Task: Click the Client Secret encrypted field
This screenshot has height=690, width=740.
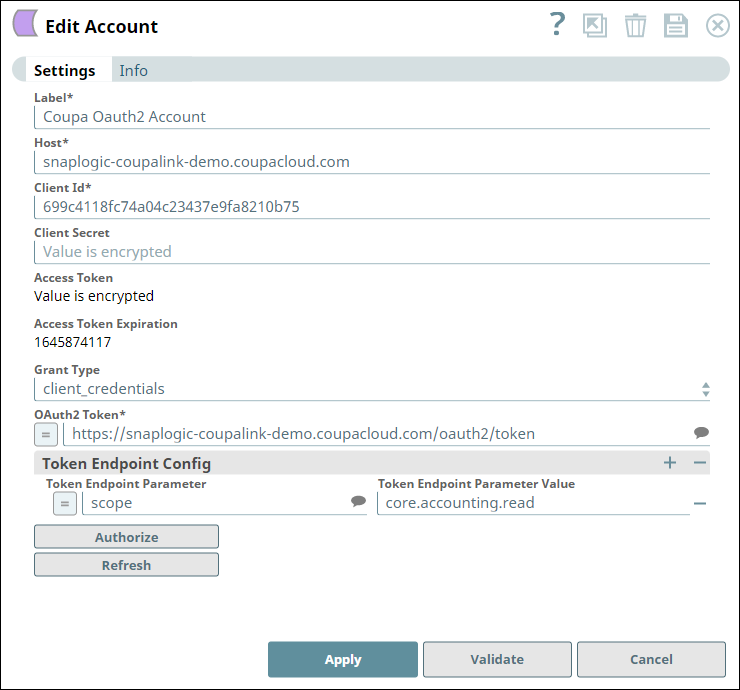Action: [x=372, y=252]
